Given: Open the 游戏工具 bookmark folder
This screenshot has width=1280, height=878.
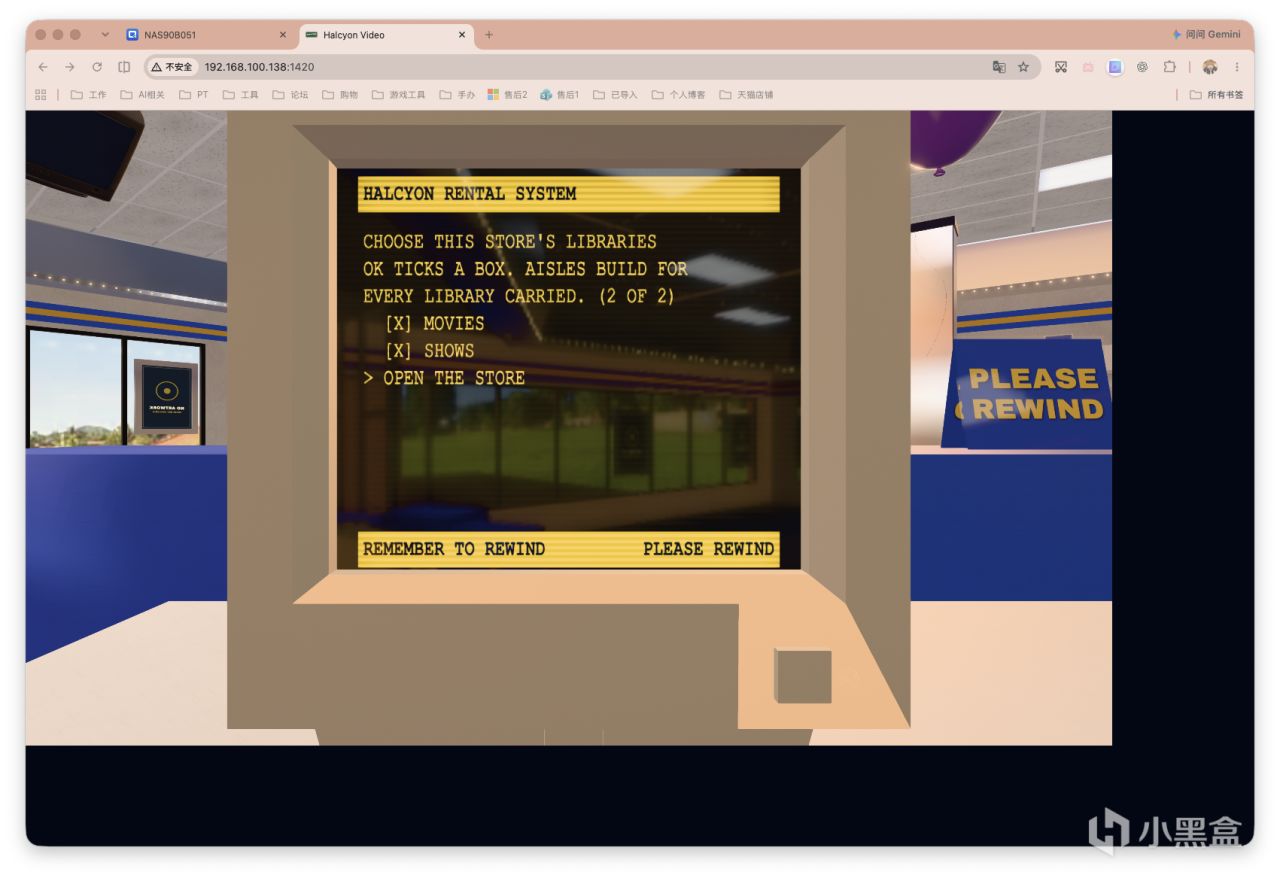Looking at the screenshot, I should [x=399, y=95].
